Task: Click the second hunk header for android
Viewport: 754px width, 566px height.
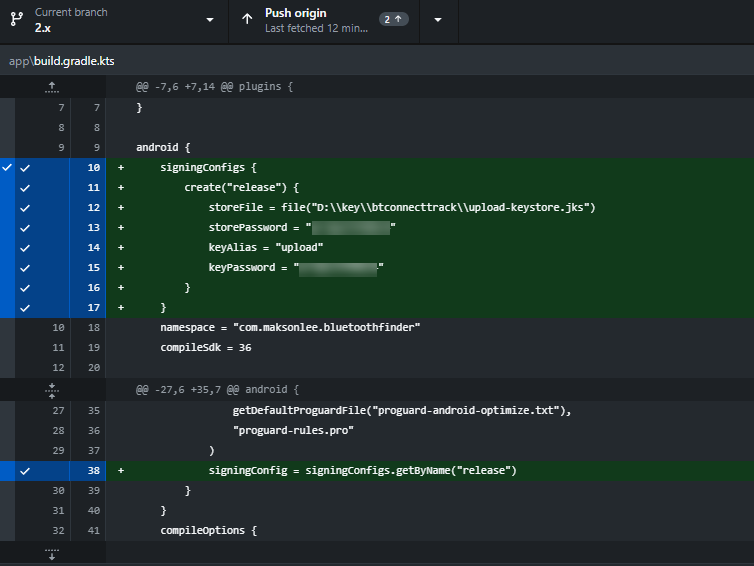Action: pos(217,389)
